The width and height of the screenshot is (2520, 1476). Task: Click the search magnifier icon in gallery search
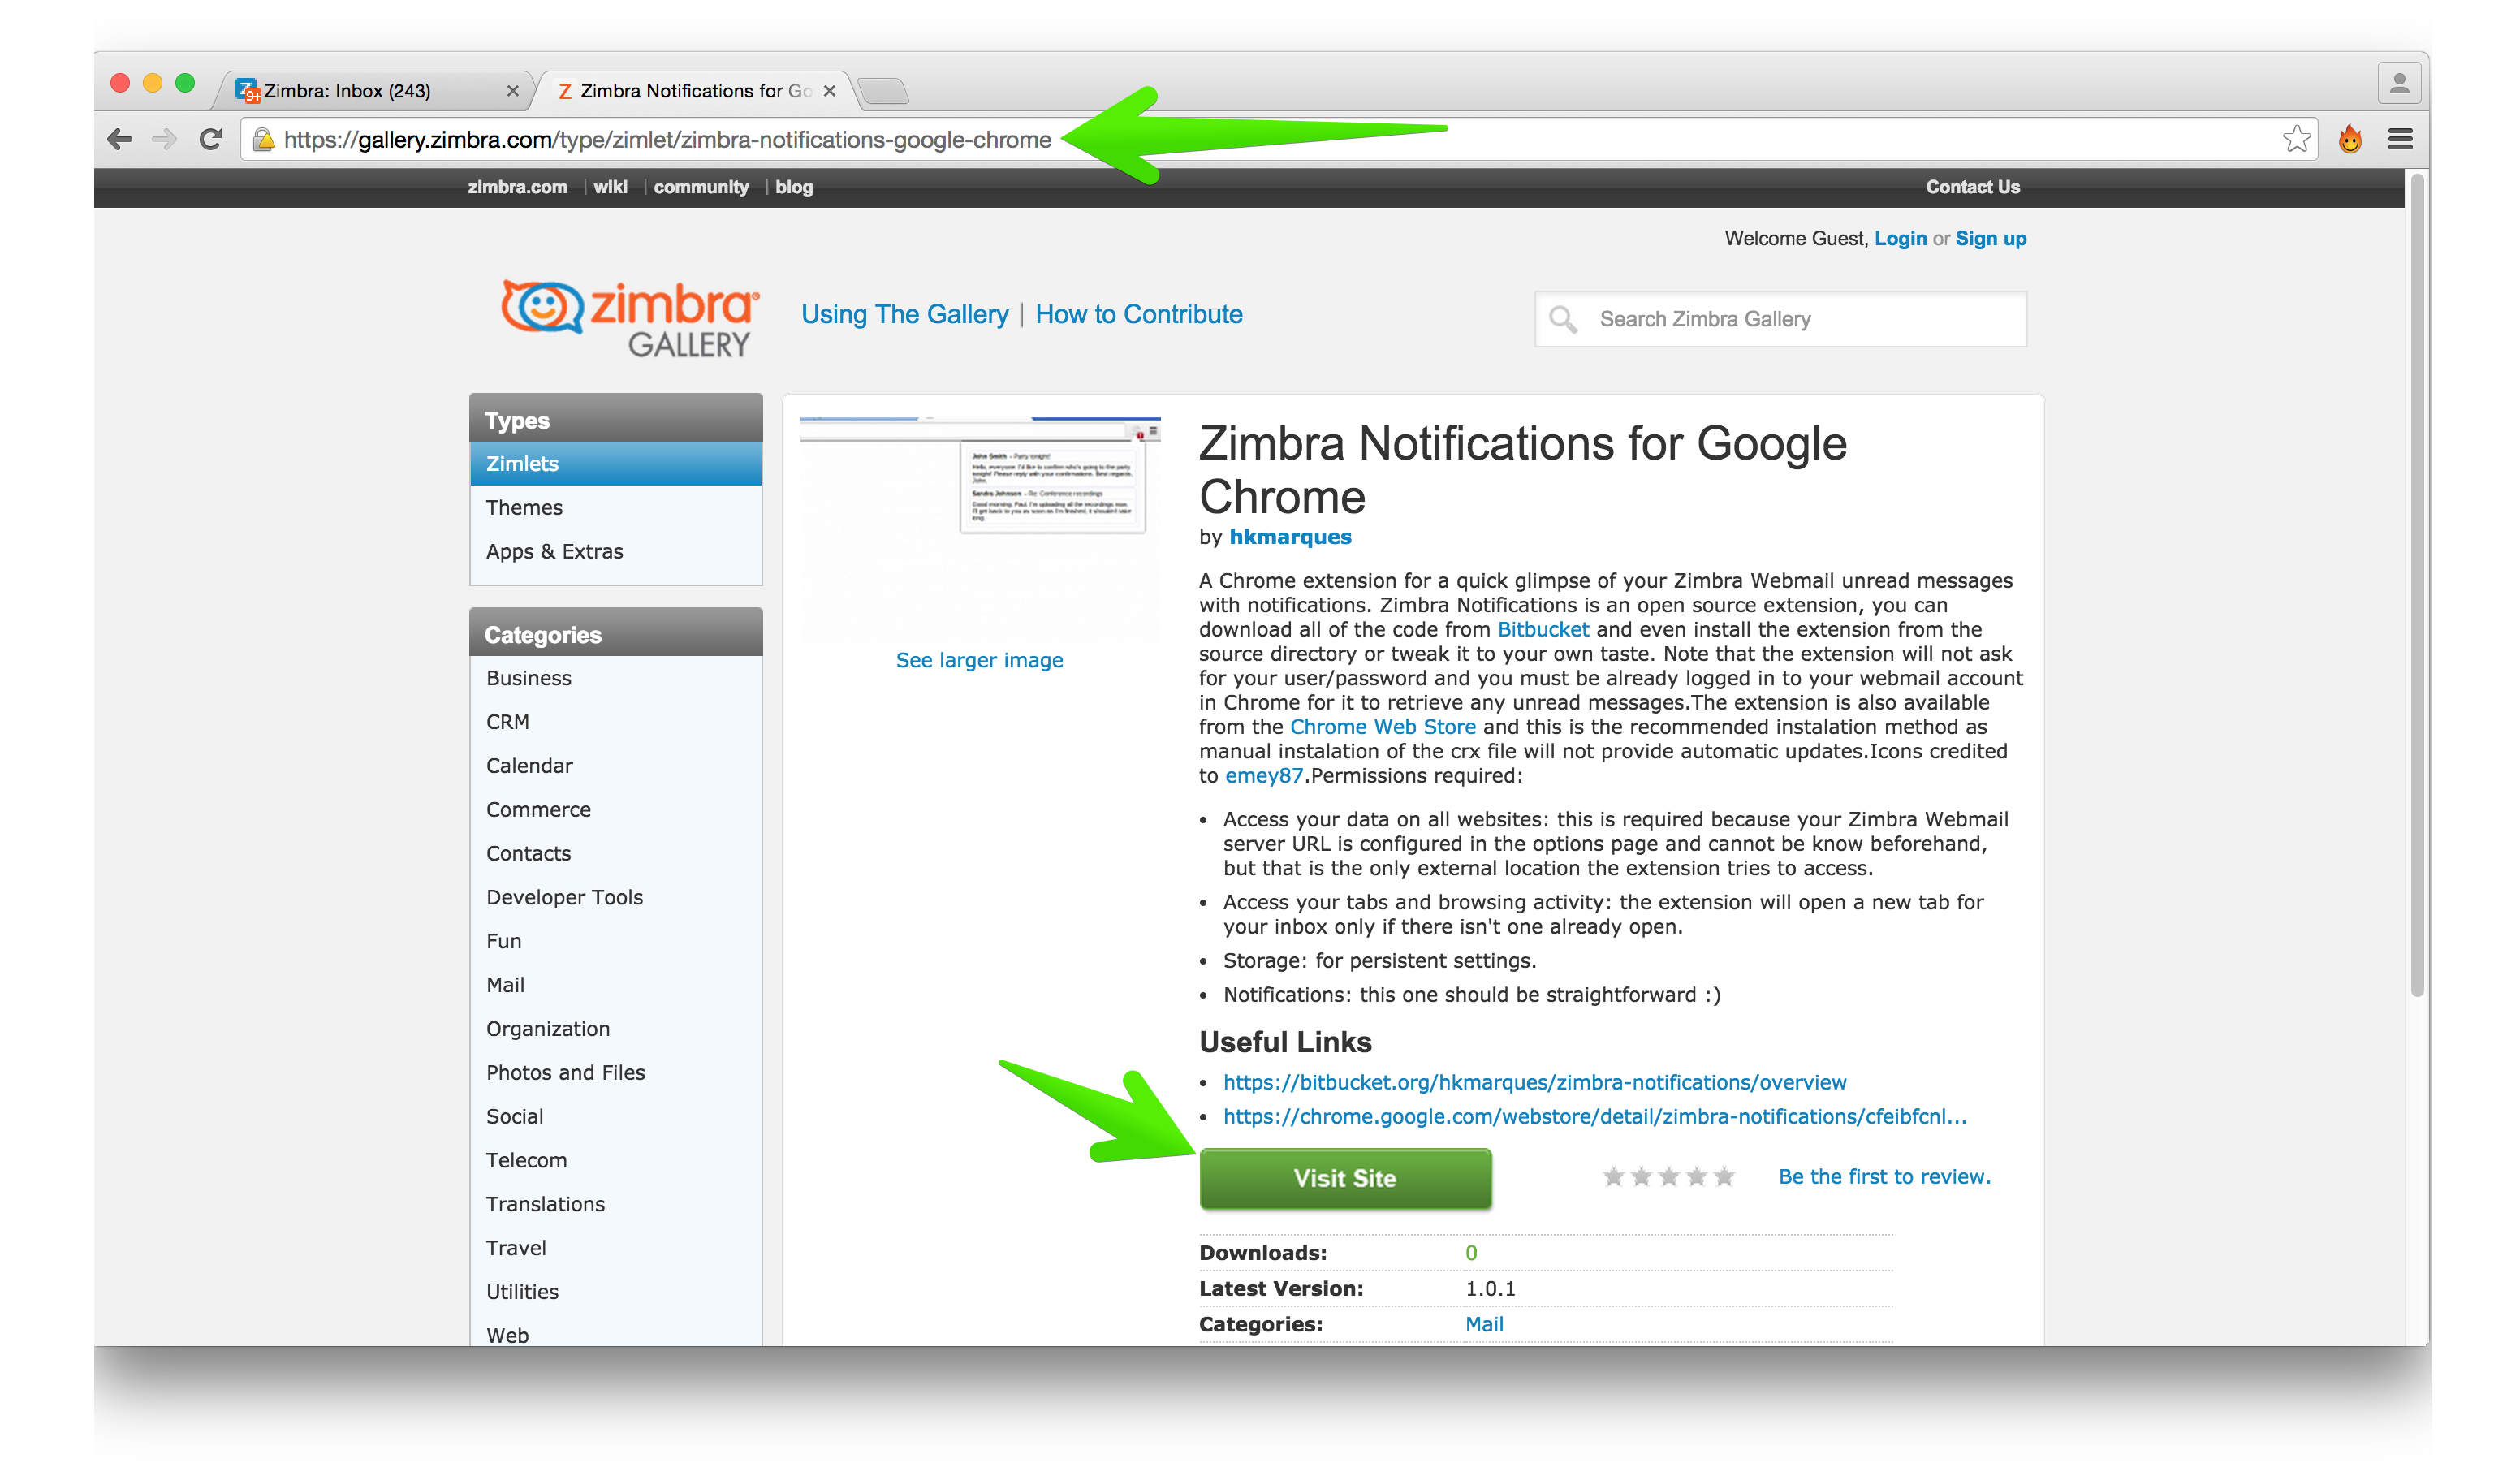point(1563,319)
